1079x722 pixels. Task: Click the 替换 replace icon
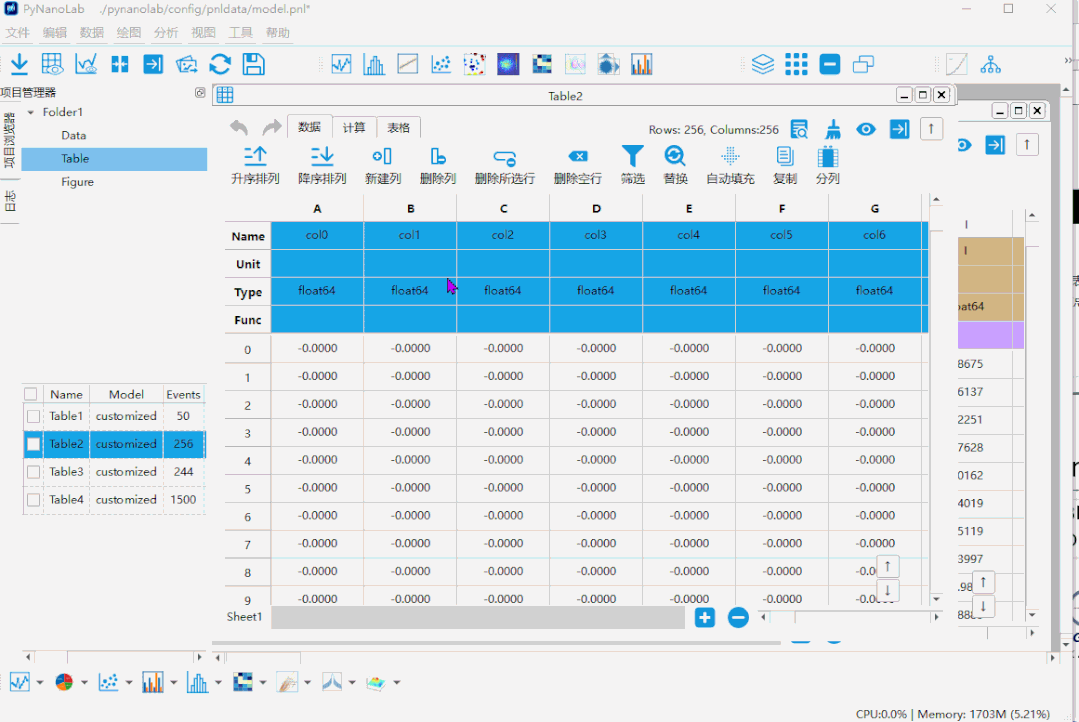[675, 156]
